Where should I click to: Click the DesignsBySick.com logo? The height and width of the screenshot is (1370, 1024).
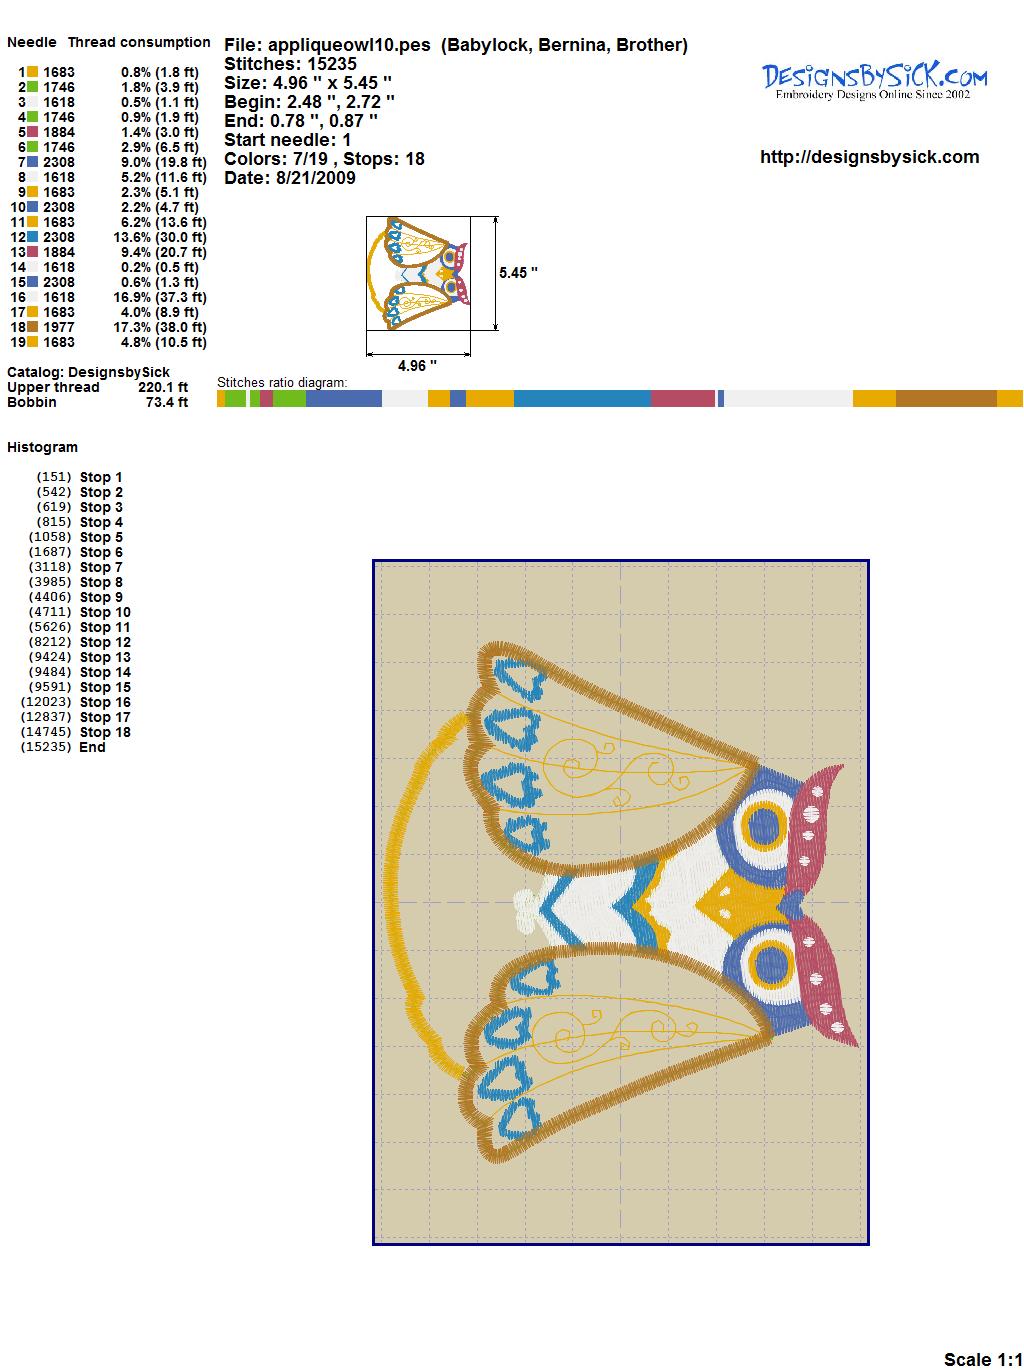[x=874, y=80]
